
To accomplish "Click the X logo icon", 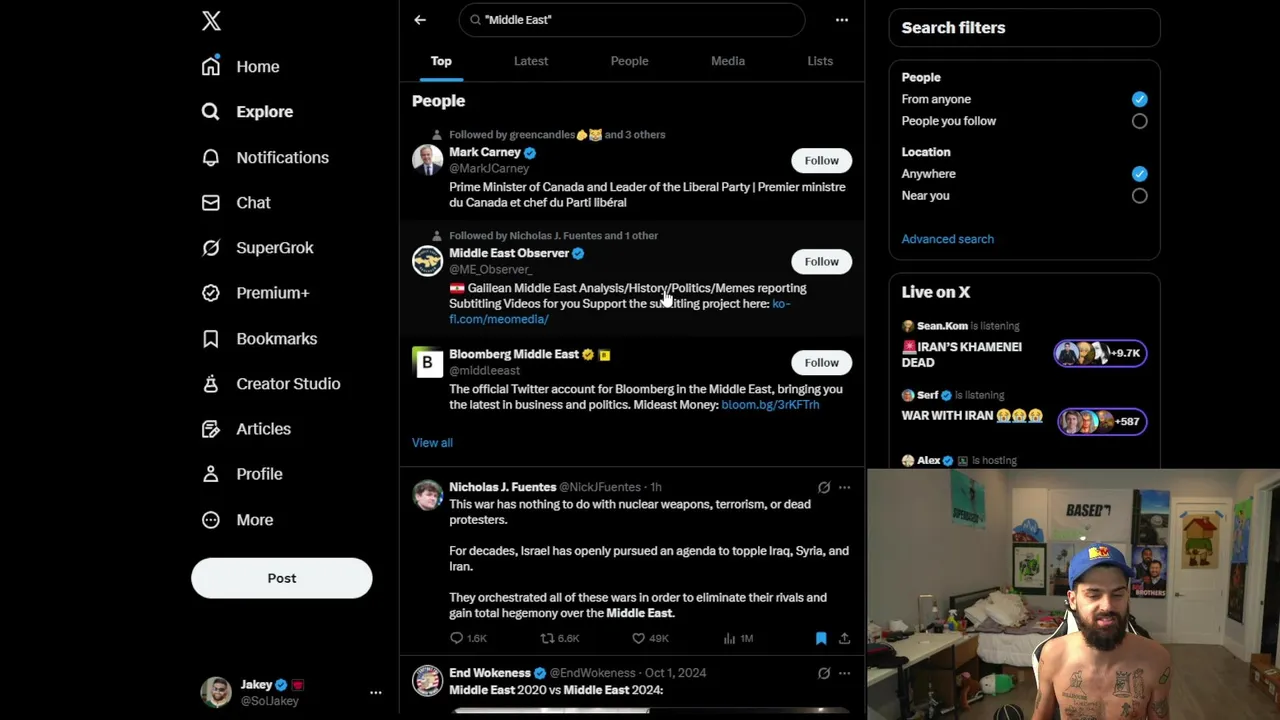I will [211, 21].
